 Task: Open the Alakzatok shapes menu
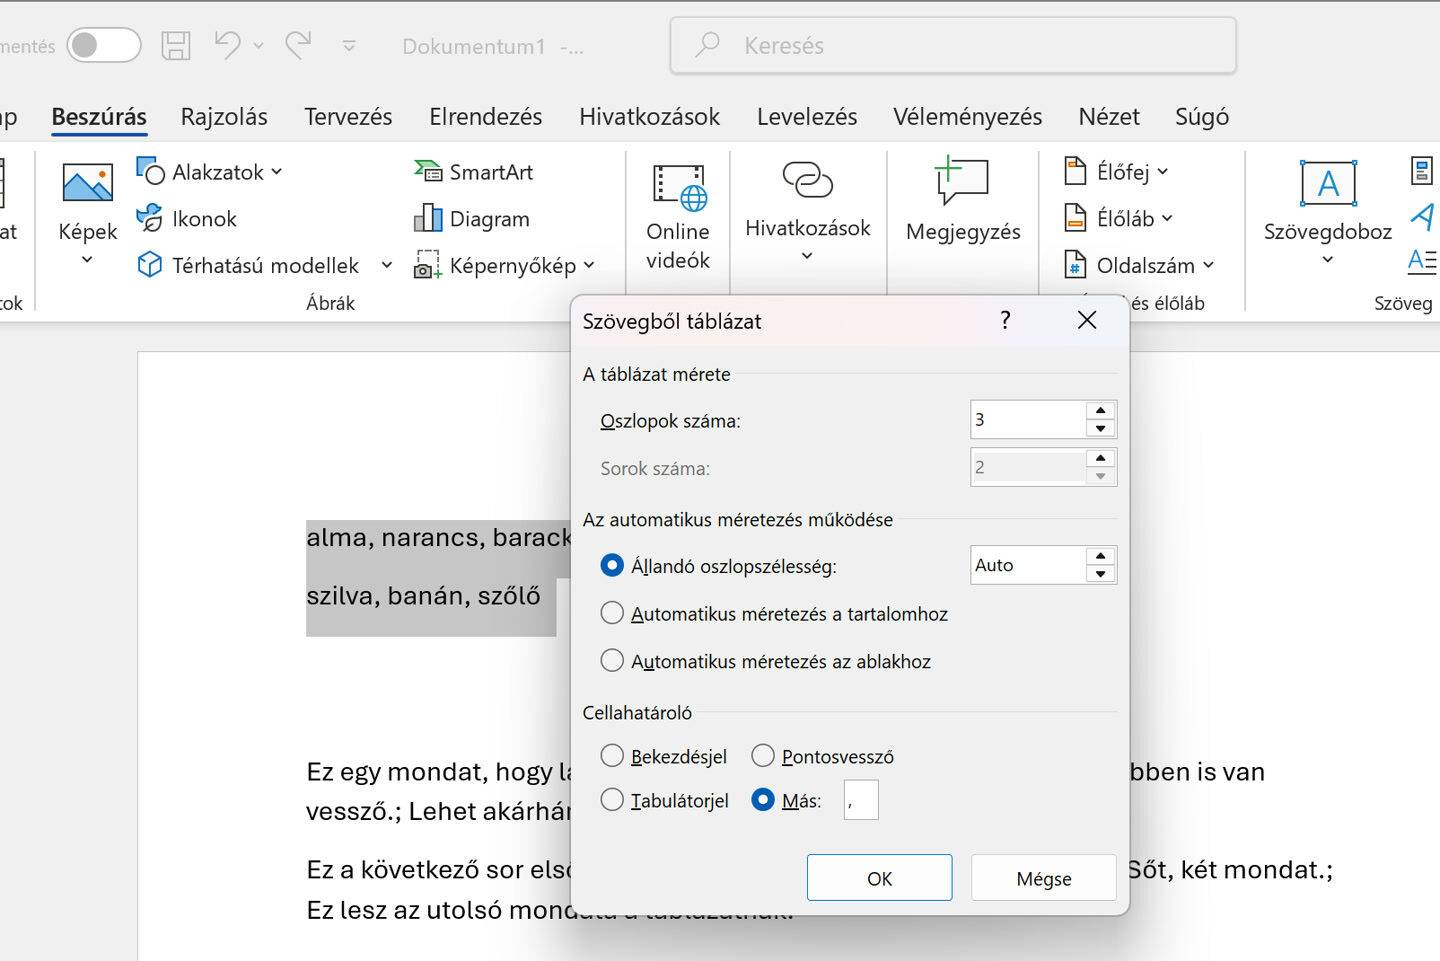[209, 172]
